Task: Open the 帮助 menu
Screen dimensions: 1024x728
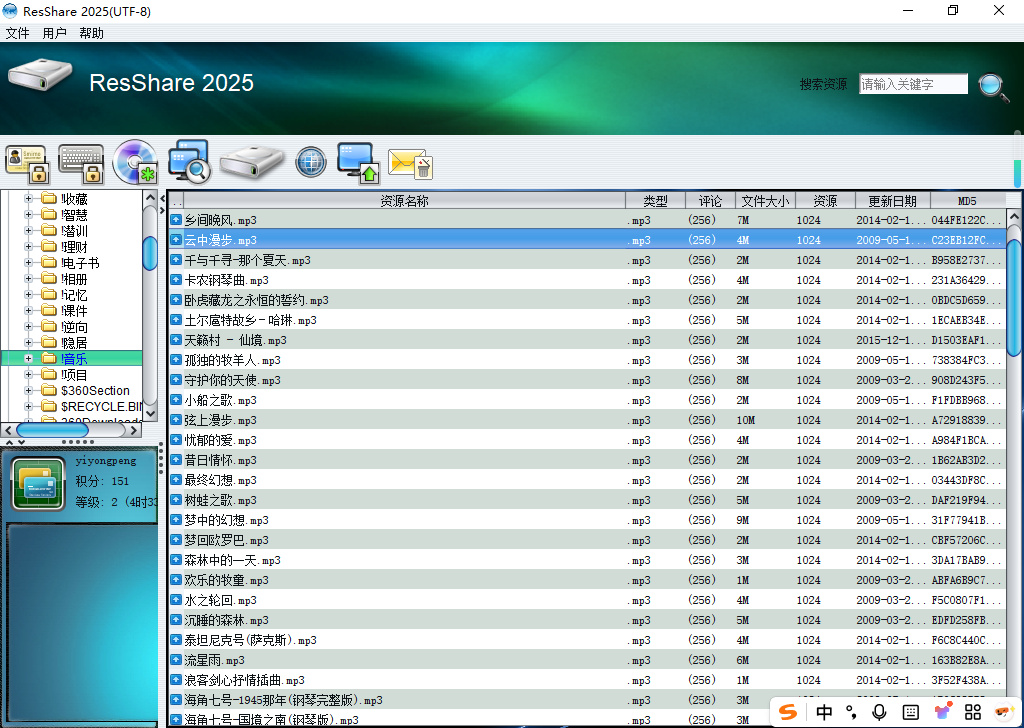Action: pyautogui.click(x=91, y=33)
